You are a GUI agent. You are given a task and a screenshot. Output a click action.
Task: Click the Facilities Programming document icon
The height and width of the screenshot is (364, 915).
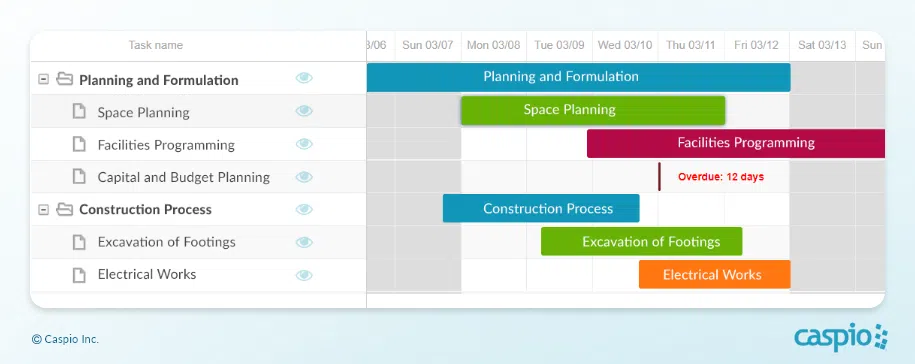tap(79, 144)
